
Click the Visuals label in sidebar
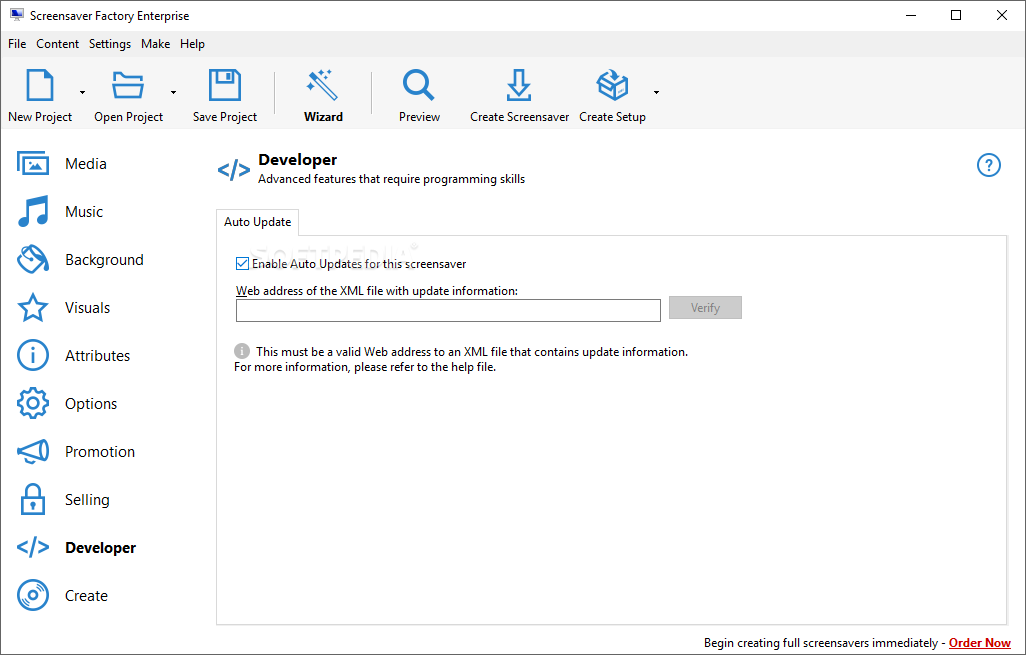(88, 308)
